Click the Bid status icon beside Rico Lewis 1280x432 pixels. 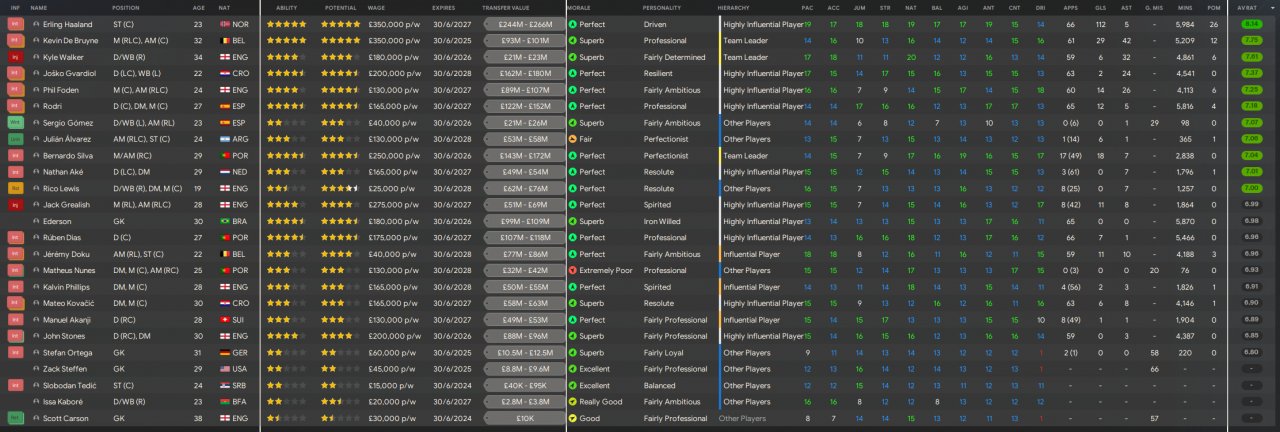click(x=15, y=188)
